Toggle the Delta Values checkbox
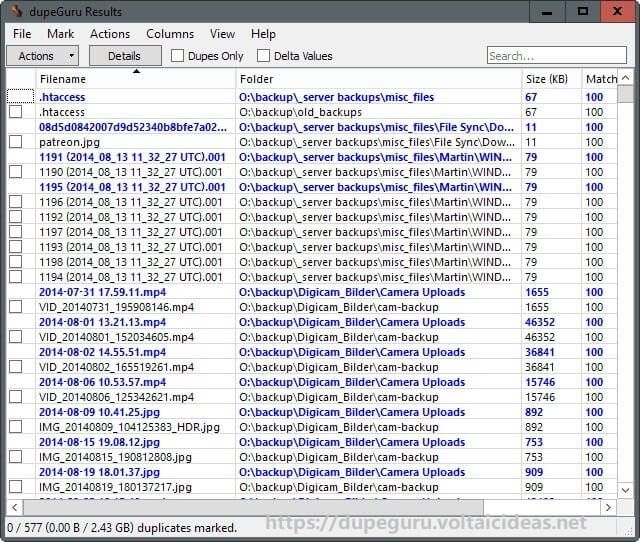The width and height of the screenshot is (640, 542). tap(263, 56)
